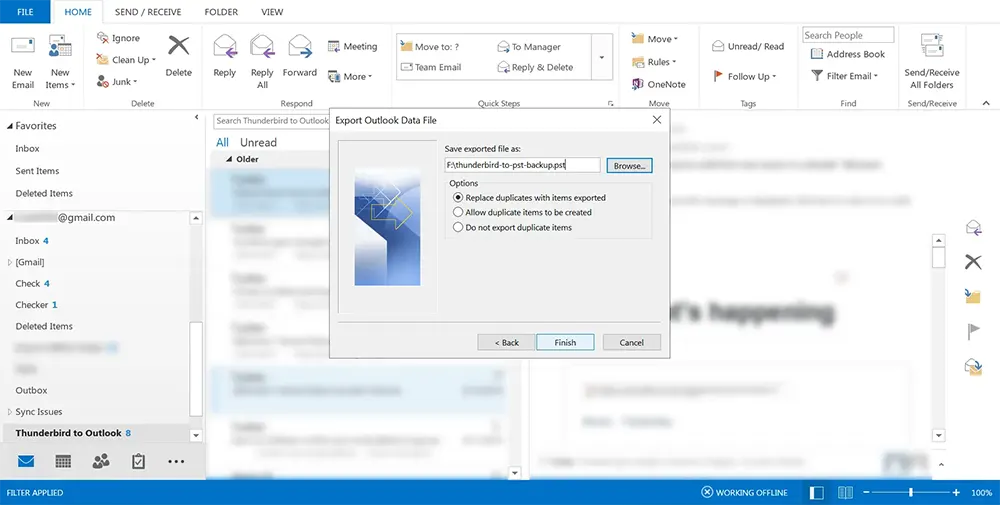Click the zoom in plus button

coord(956,492)
